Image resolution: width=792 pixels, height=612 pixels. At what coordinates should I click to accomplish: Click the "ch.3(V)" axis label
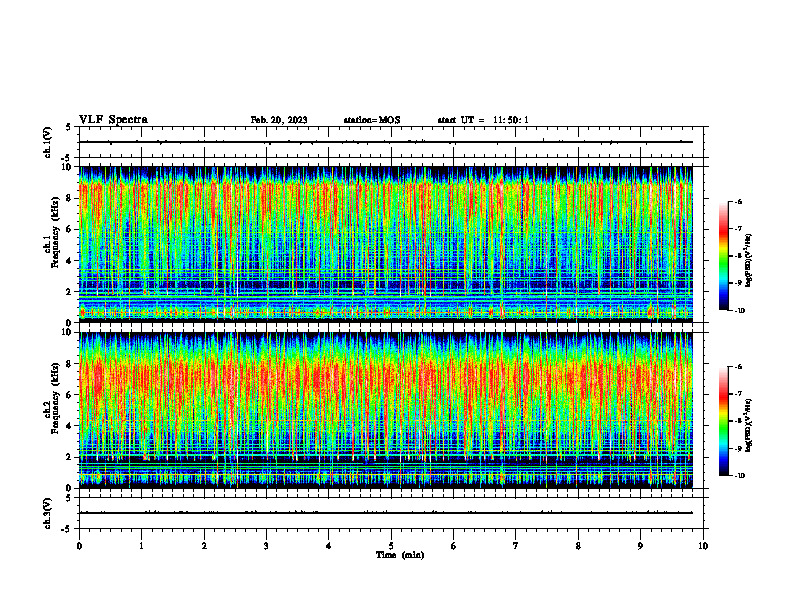pyautogui.click(x=47, y=513)
